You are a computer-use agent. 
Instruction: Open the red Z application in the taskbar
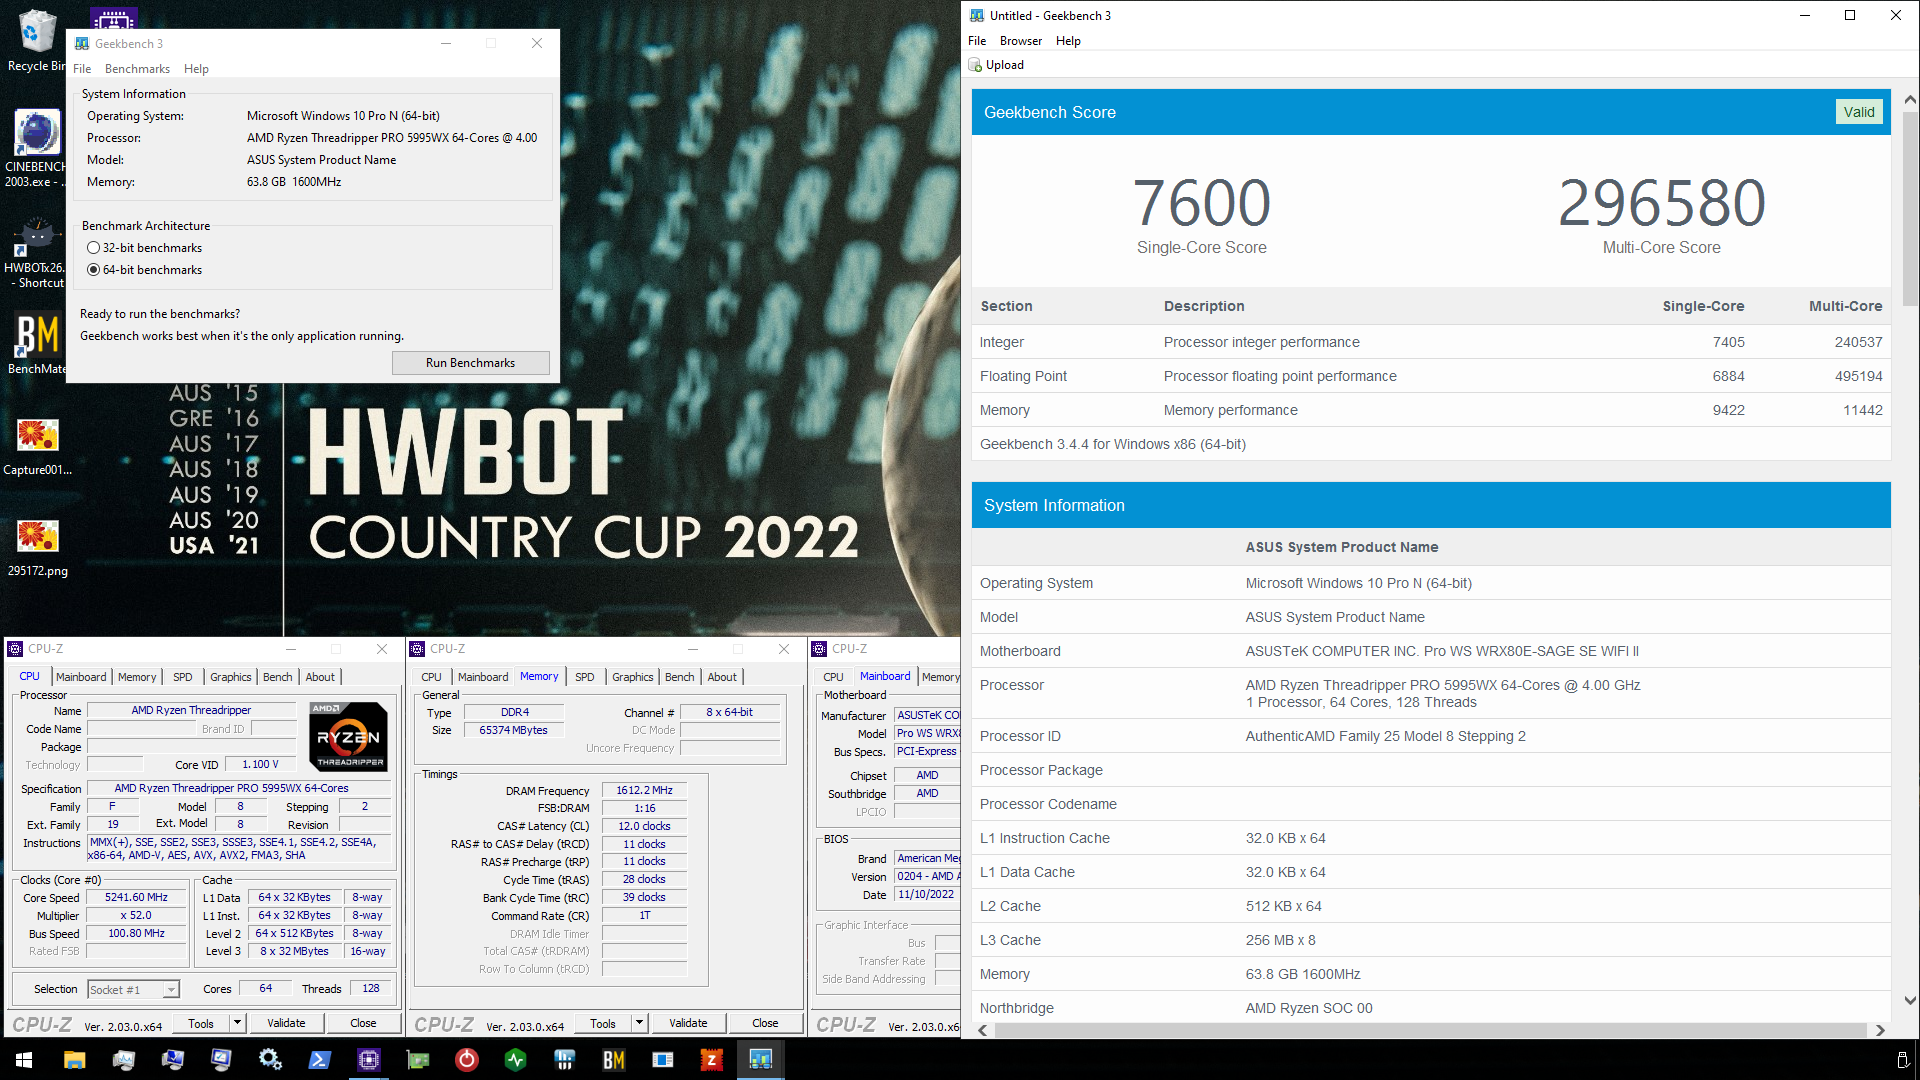pyautogui.click(x=712, y=1060)
